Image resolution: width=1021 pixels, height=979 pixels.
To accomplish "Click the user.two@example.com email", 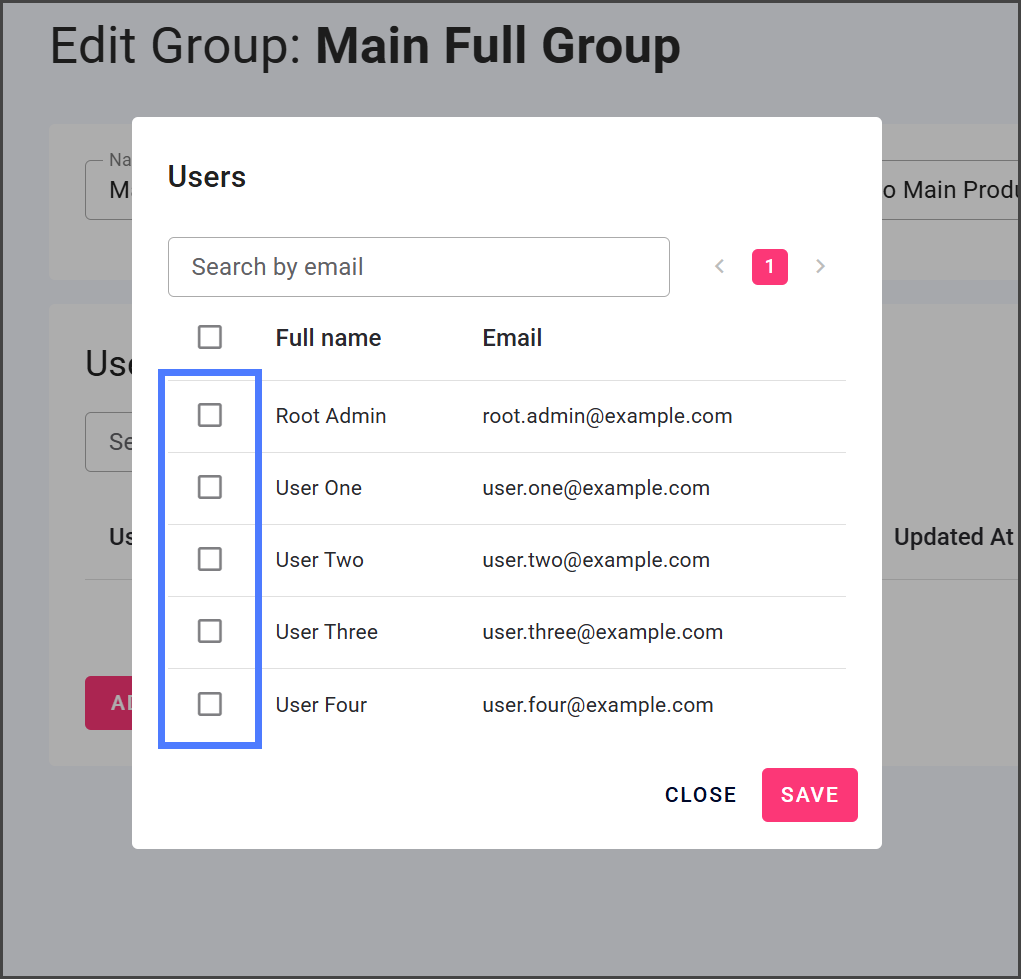I will (596, 560).
